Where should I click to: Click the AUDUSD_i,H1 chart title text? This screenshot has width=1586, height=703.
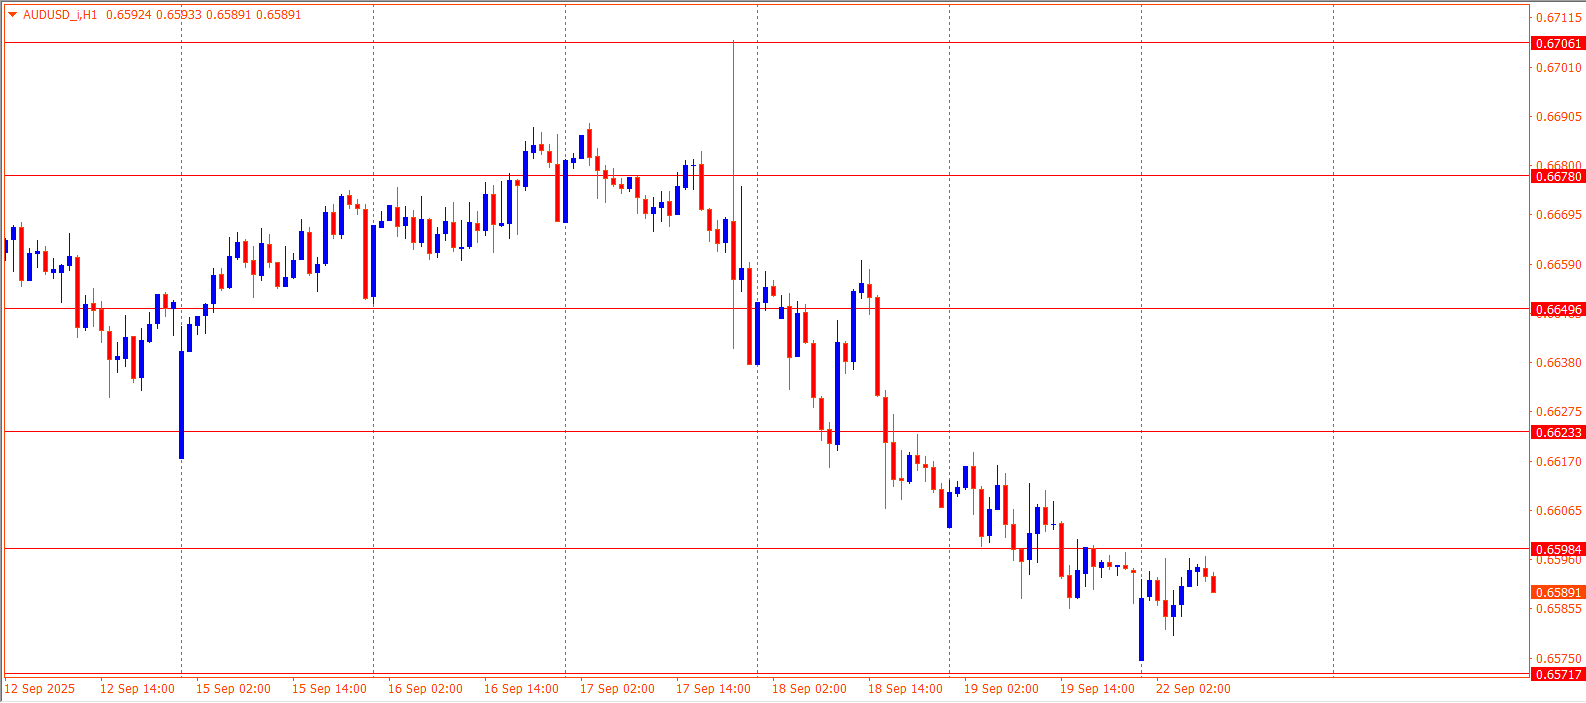pyautogui.click(x=60, y=15)
